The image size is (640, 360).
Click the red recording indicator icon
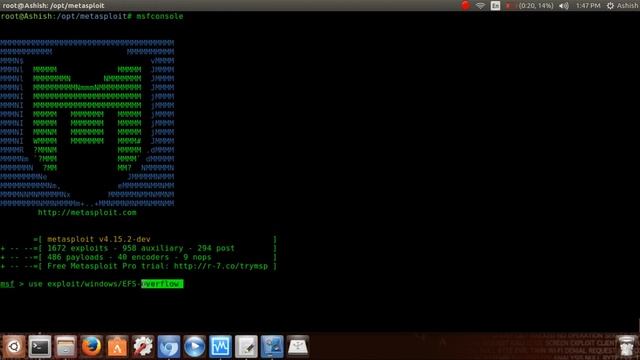click(465, 5)
